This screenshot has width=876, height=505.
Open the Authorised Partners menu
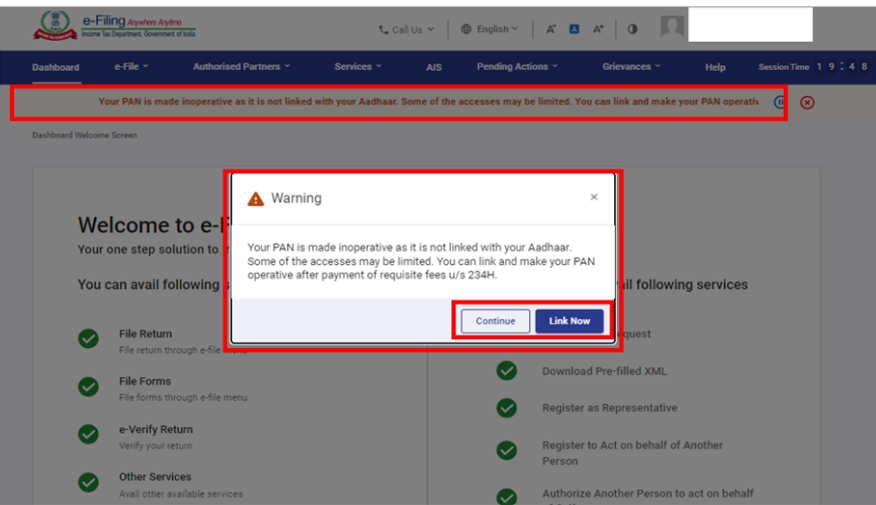tap(241, 67)
